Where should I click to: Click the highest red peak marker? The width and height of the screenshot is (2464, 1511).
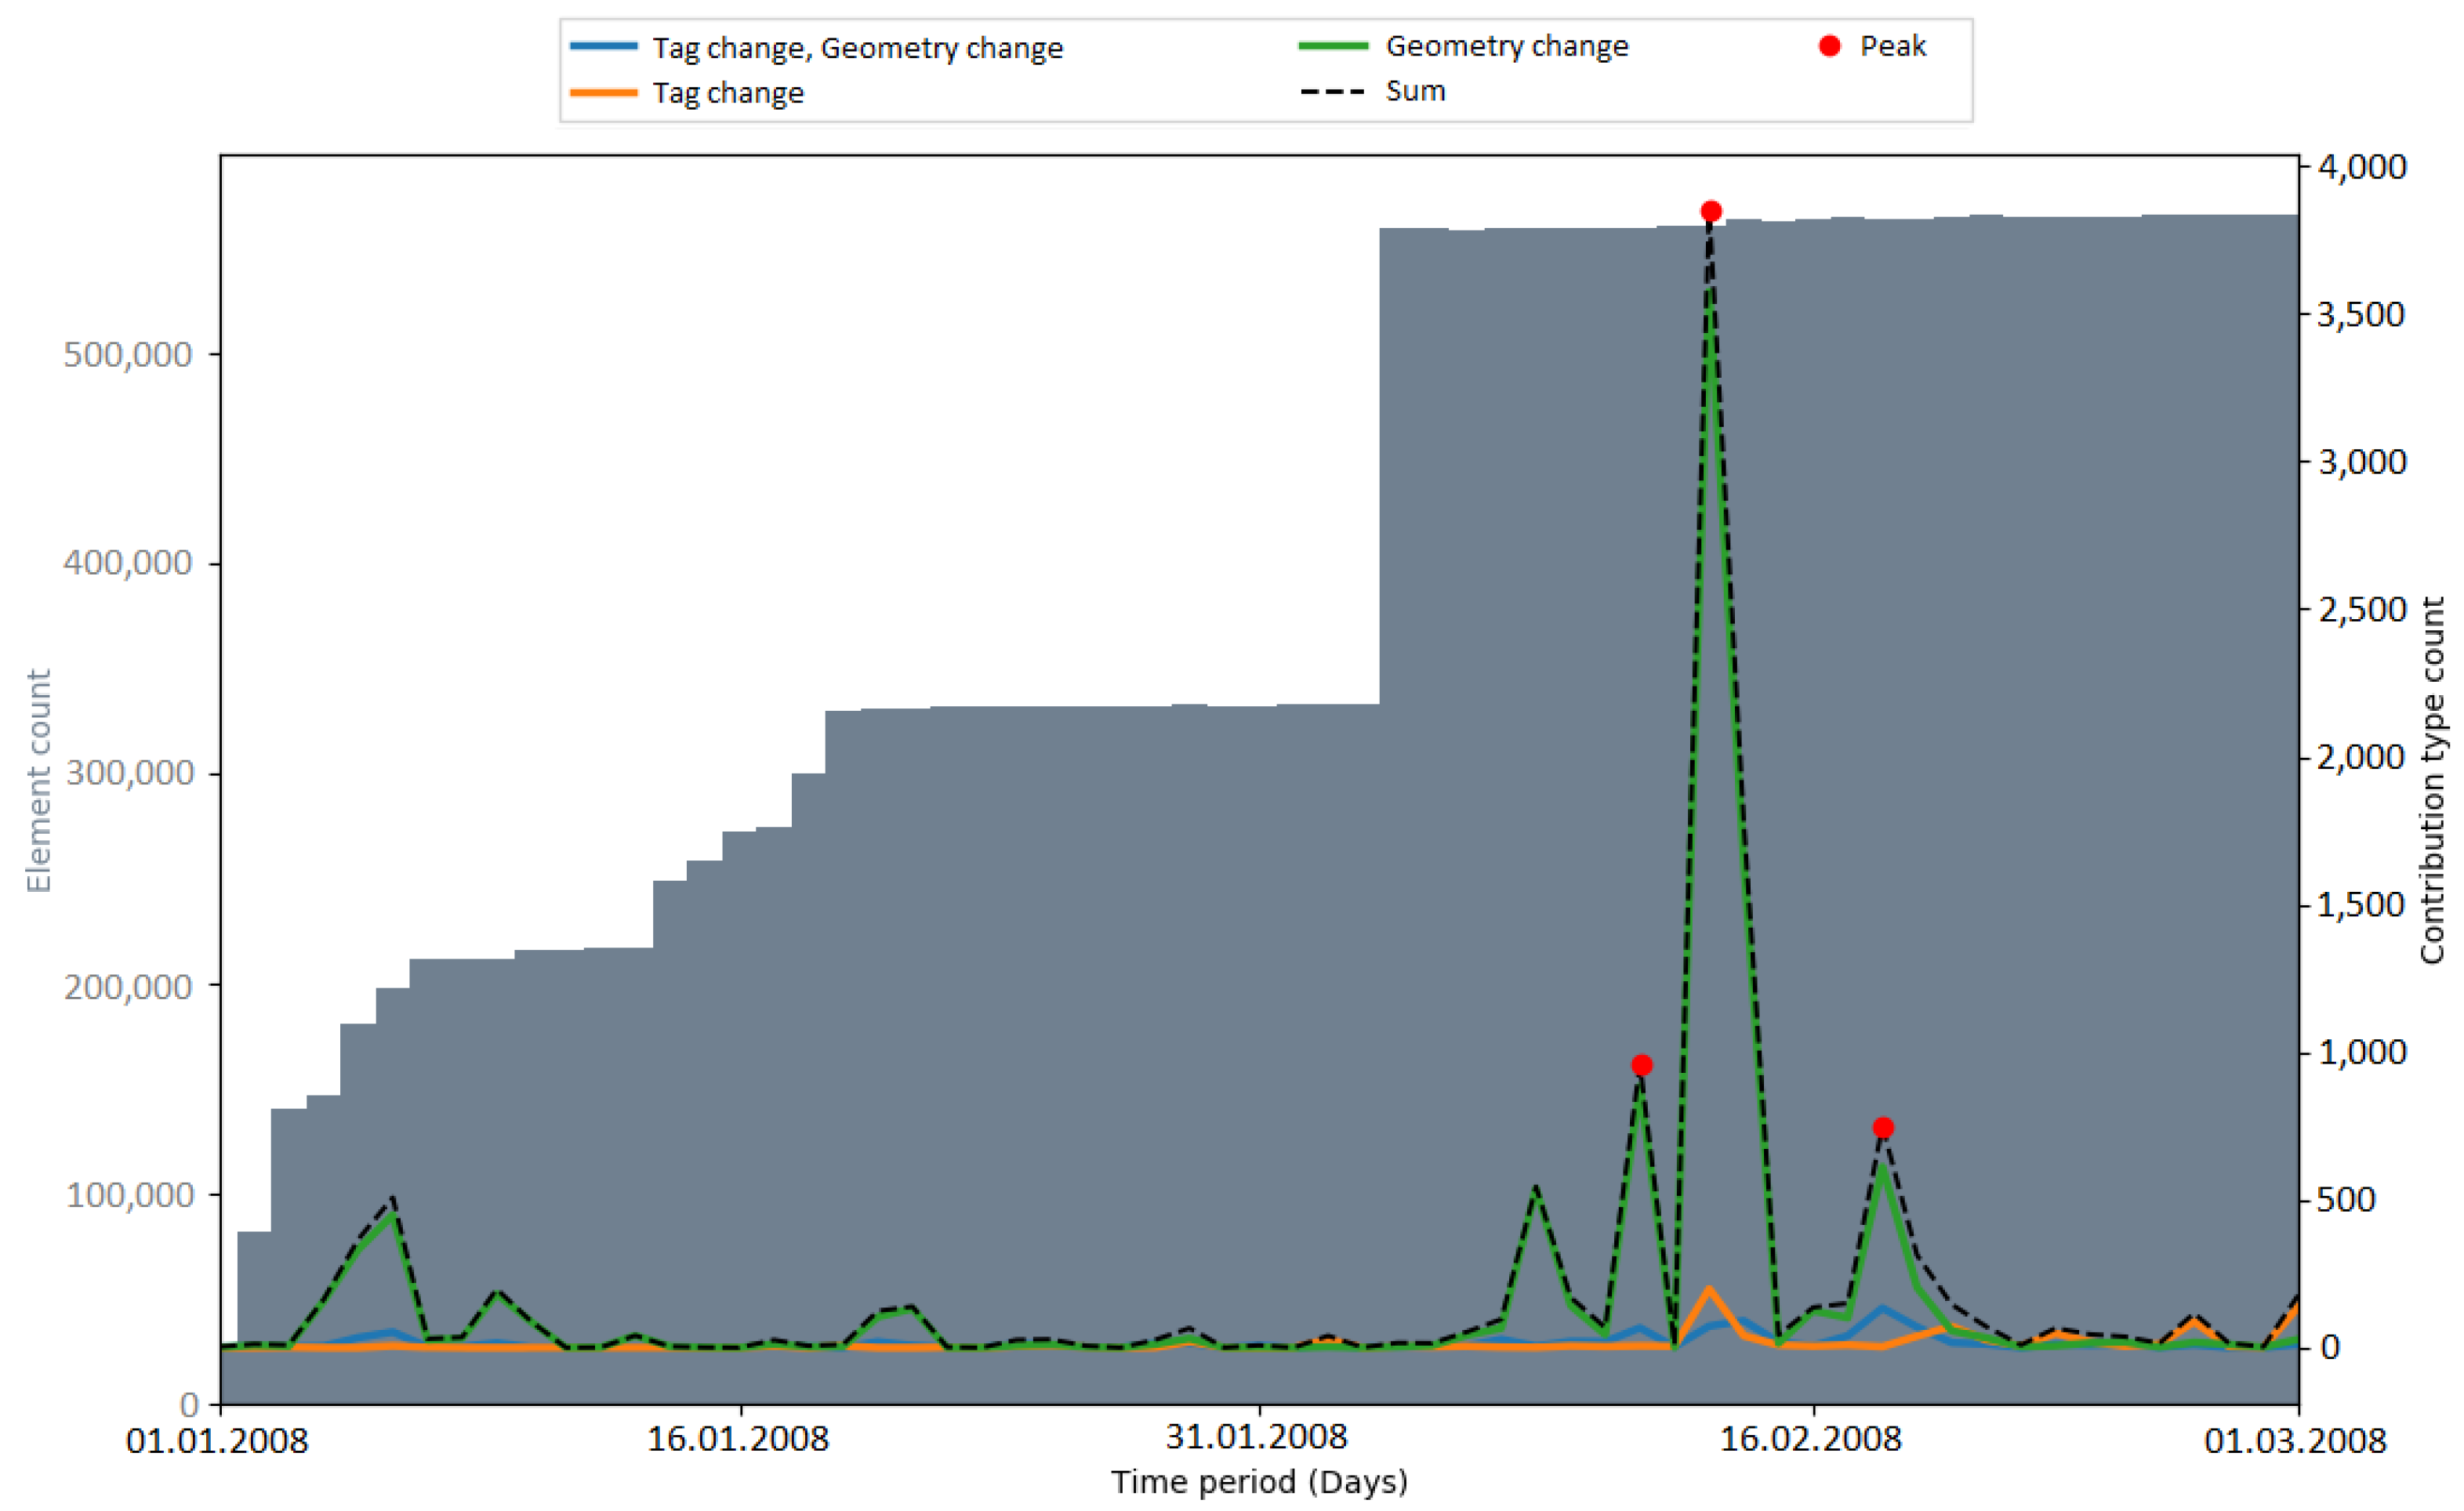click(1711, 212)
